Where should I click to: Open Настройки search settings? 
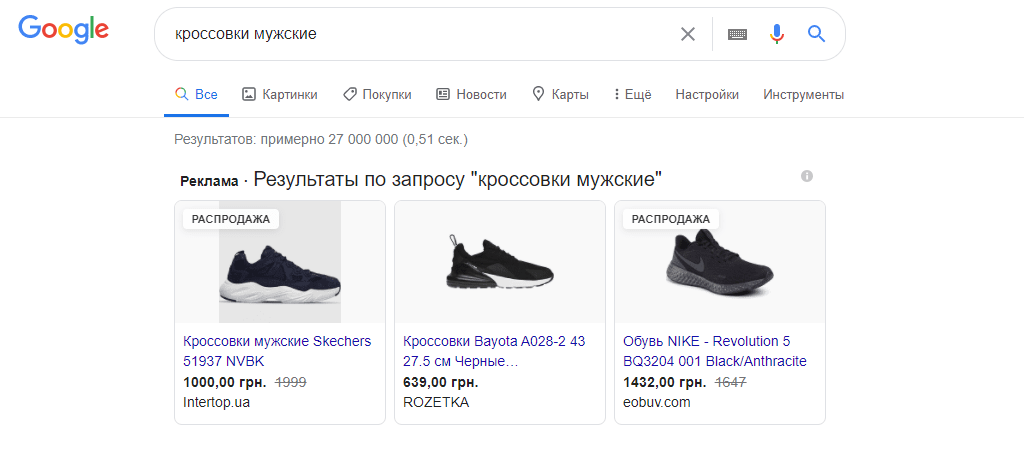tap(707, 95)
